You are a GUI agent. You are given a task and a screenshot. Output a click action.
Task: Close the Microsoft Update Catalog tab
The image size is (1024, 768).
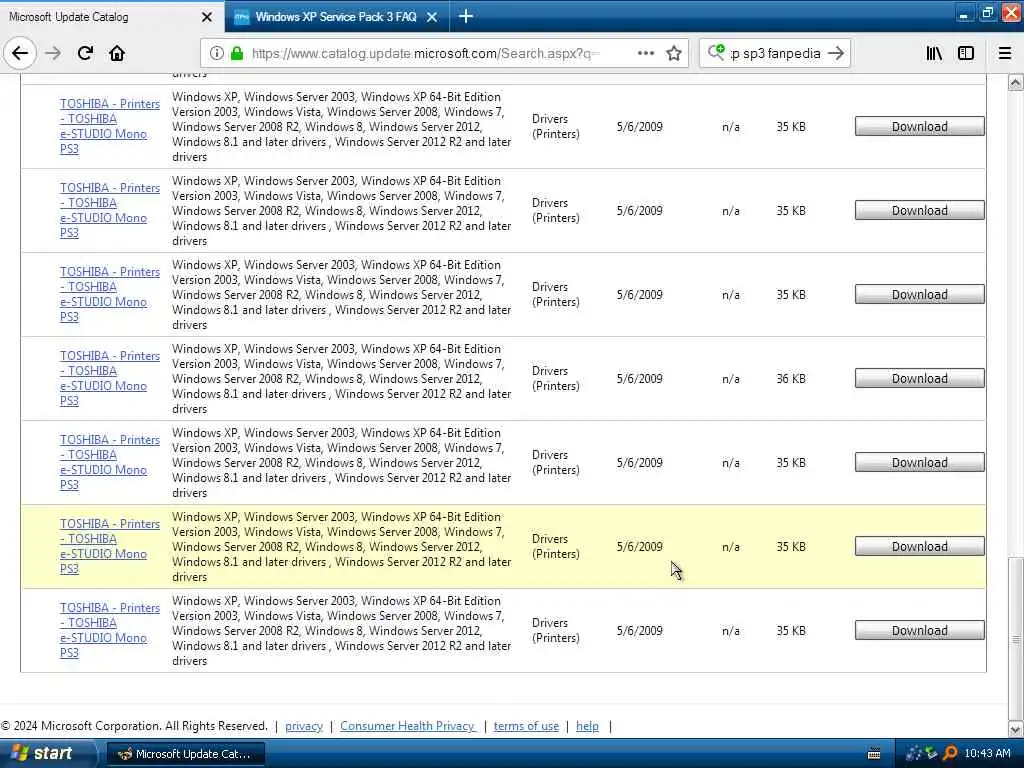pos(207,17)
